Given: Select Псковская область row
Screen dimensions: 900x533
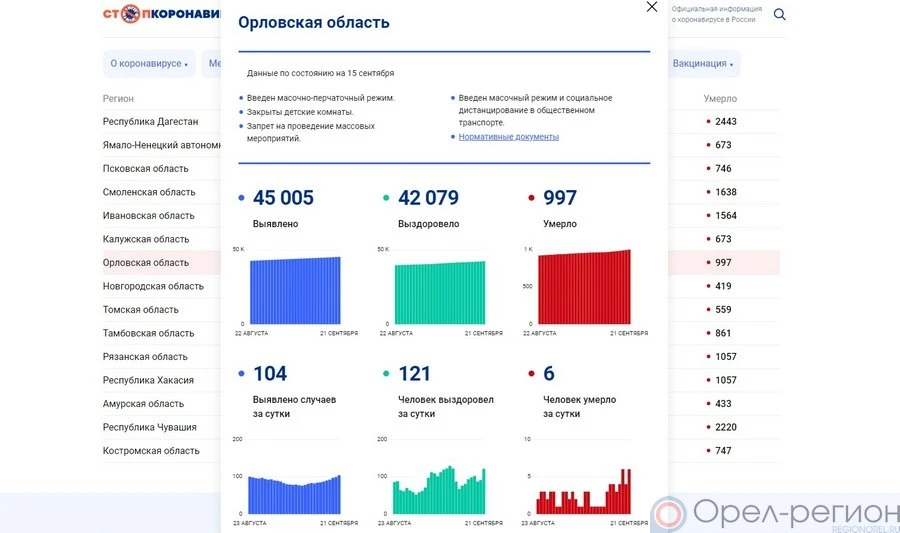Looking at the screenshot, I should coord(145,169).
